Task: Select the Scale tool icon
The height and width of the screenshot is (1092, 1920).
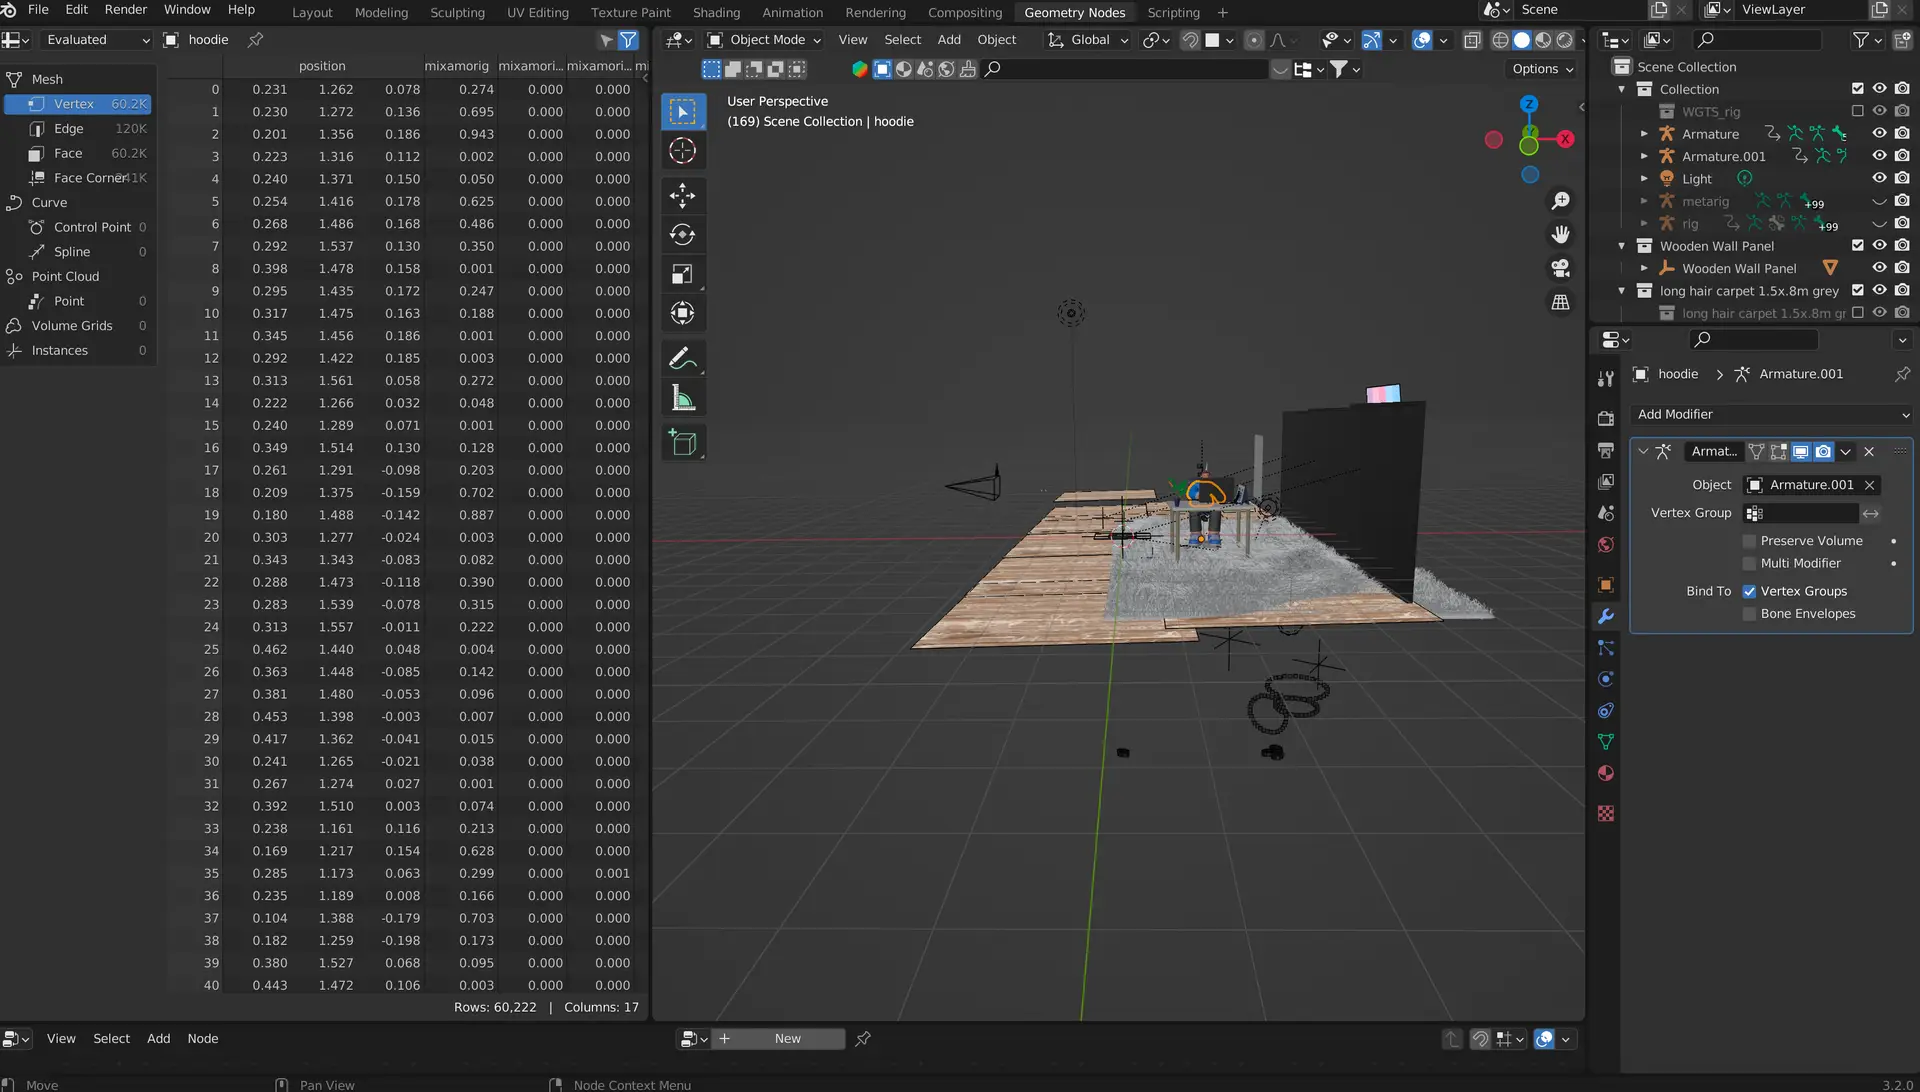Action: [682, 274]
